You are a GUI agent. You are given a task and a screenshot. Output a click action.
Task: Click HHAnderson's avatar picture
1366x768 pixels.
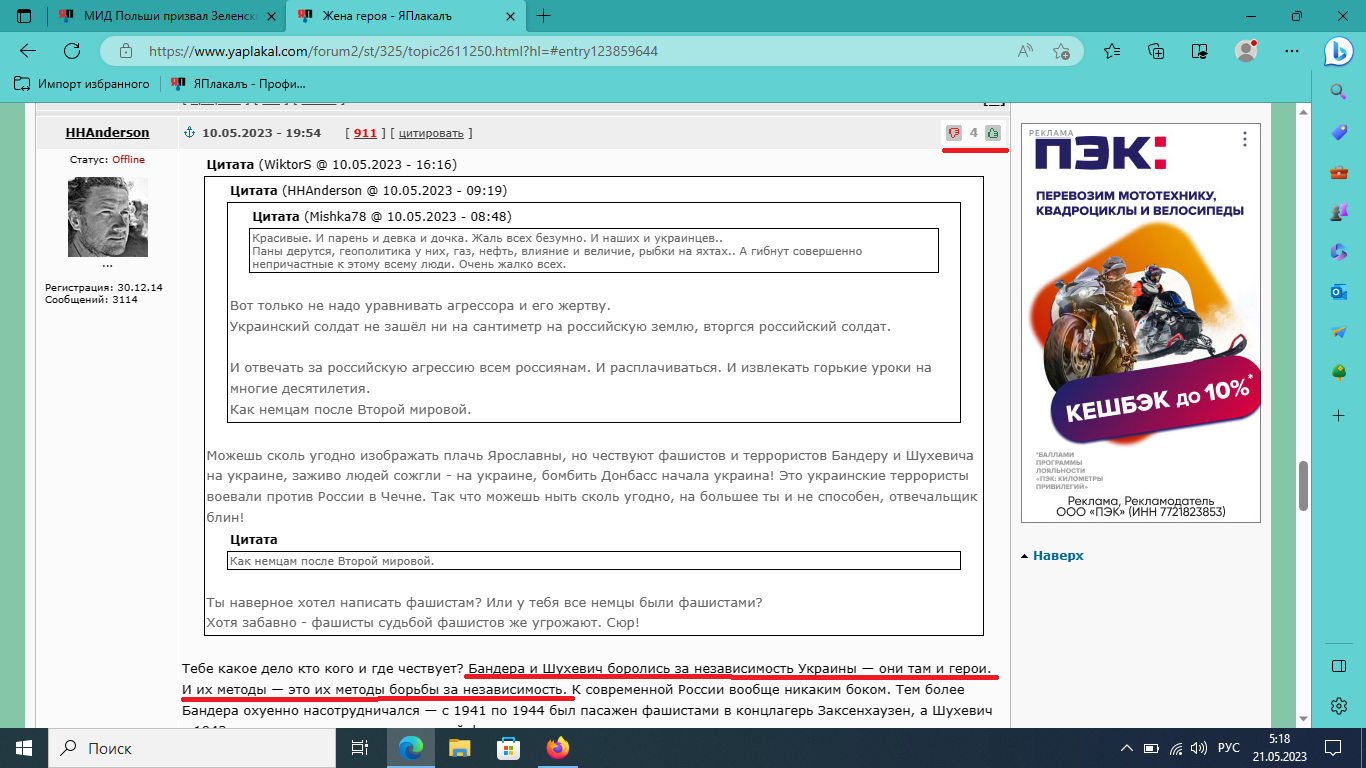click(108, 217)
